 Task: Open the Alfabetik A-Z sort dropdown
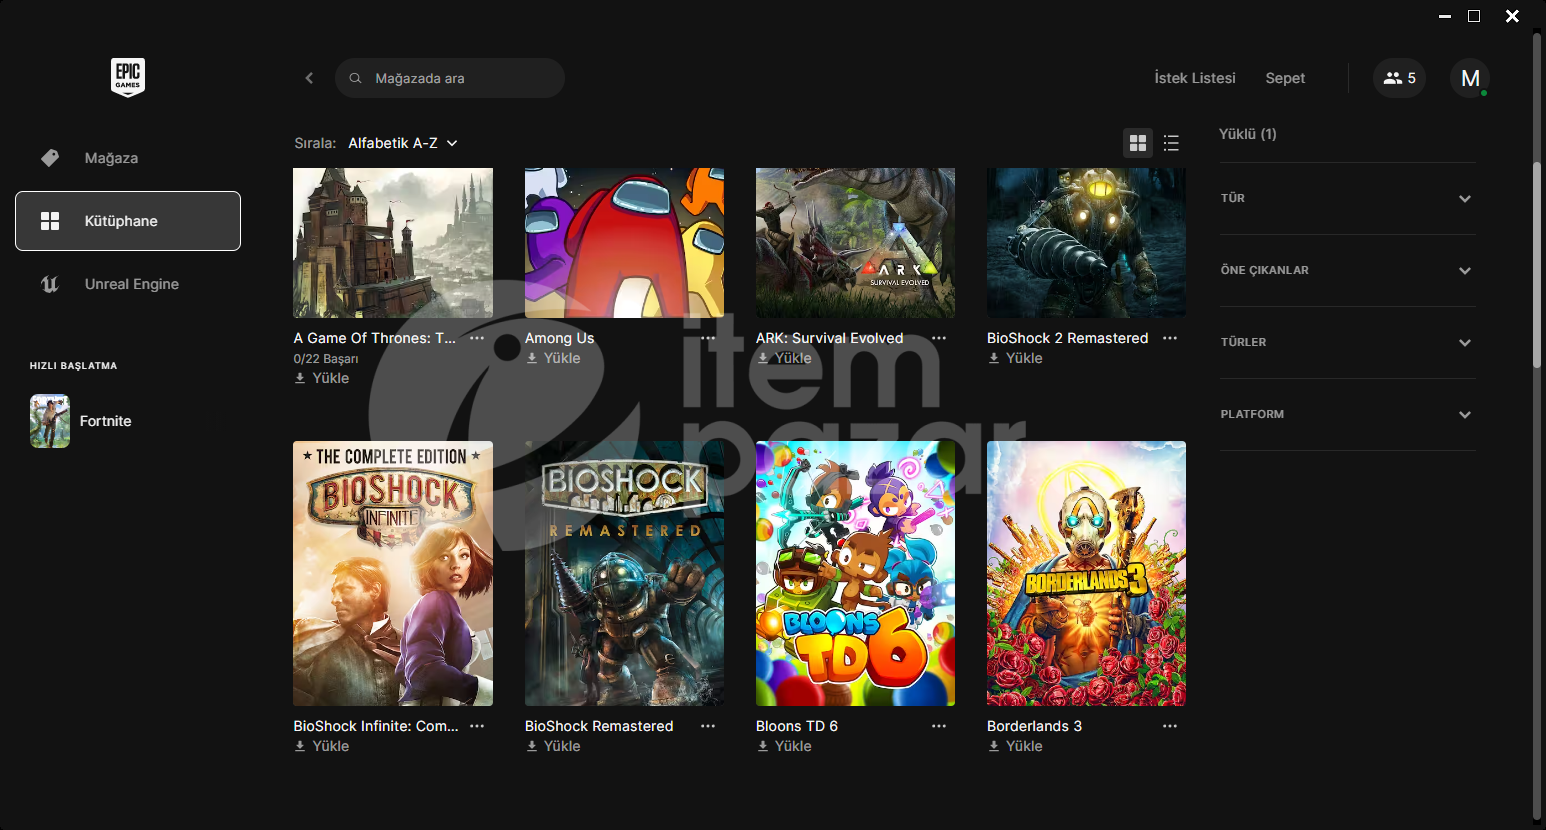(403, 143)
